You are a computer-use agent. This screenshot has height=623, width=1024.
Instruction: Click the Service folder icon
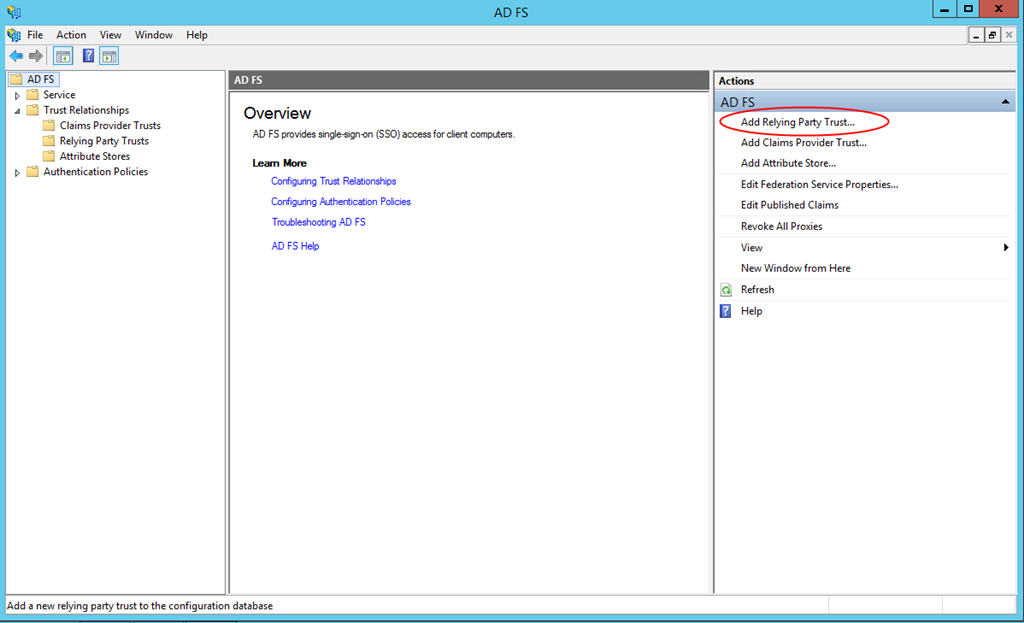click(x=33, y=95)
